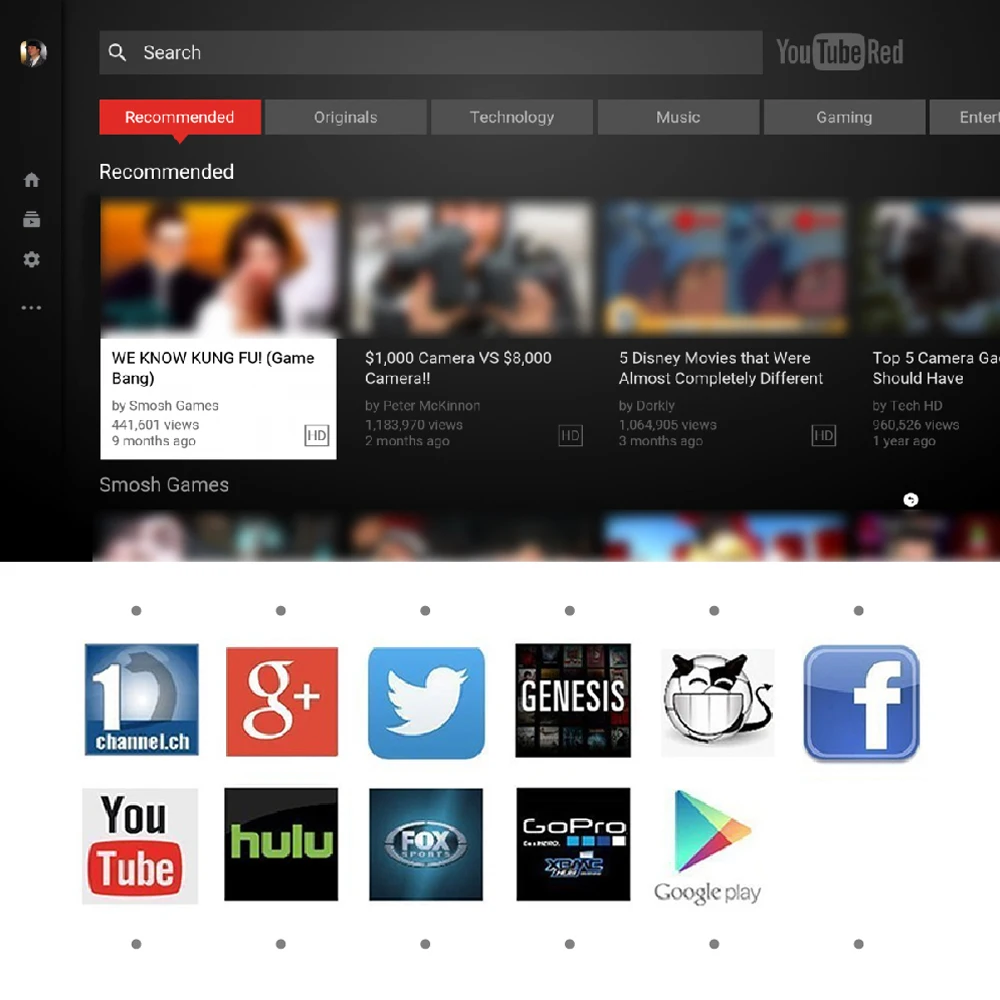Launch the Fox Sports app

click(426, 844)
